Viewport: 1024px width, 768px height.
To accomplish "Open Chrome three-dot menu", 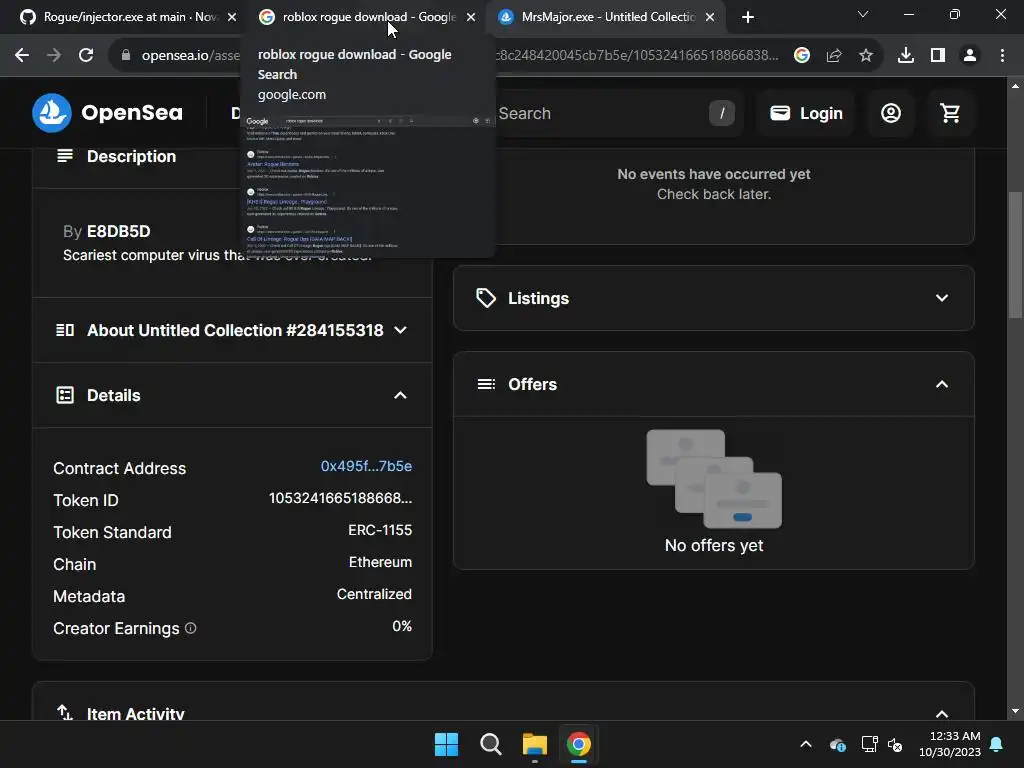I will click(1002, 56).
